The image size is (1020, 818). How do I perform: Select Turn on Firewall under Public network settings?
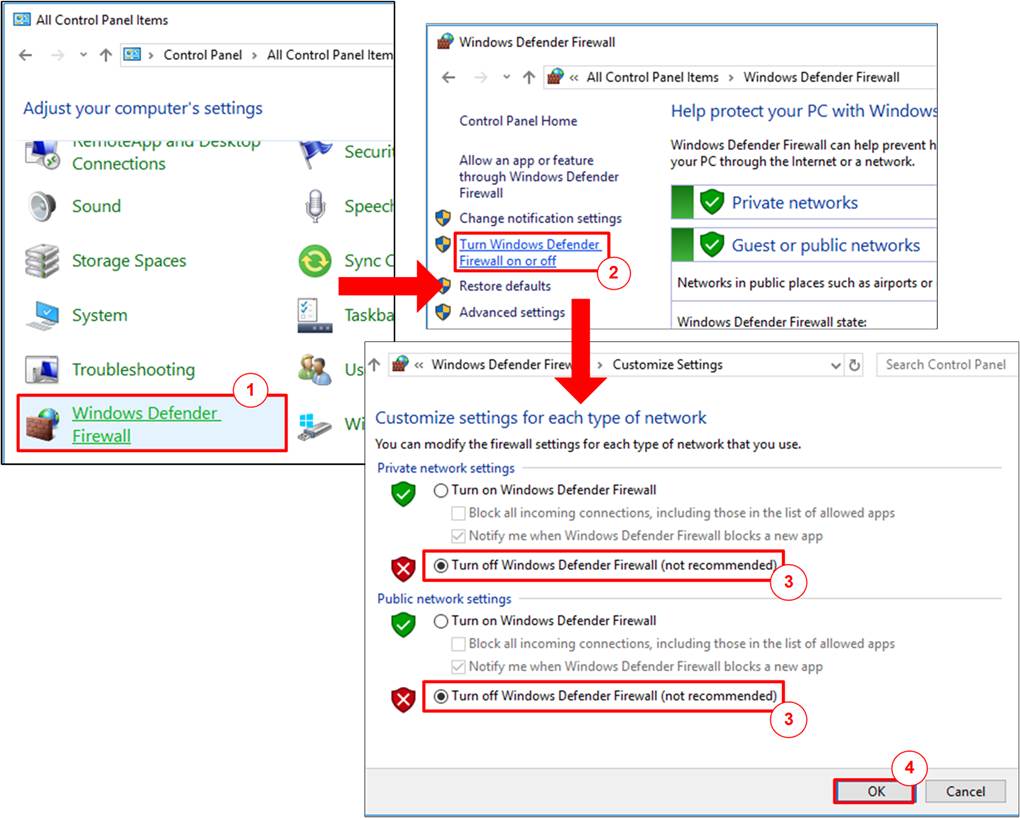coord(441,621)
